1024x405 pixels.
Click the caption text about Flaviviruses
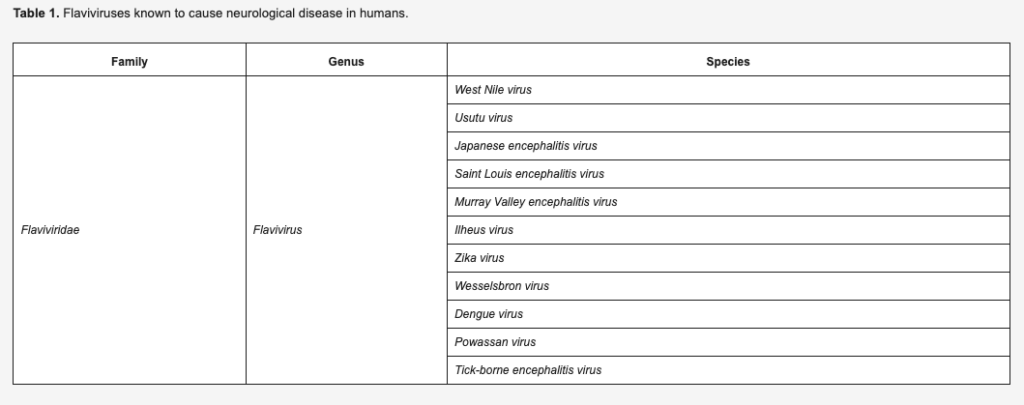[236, 13]
